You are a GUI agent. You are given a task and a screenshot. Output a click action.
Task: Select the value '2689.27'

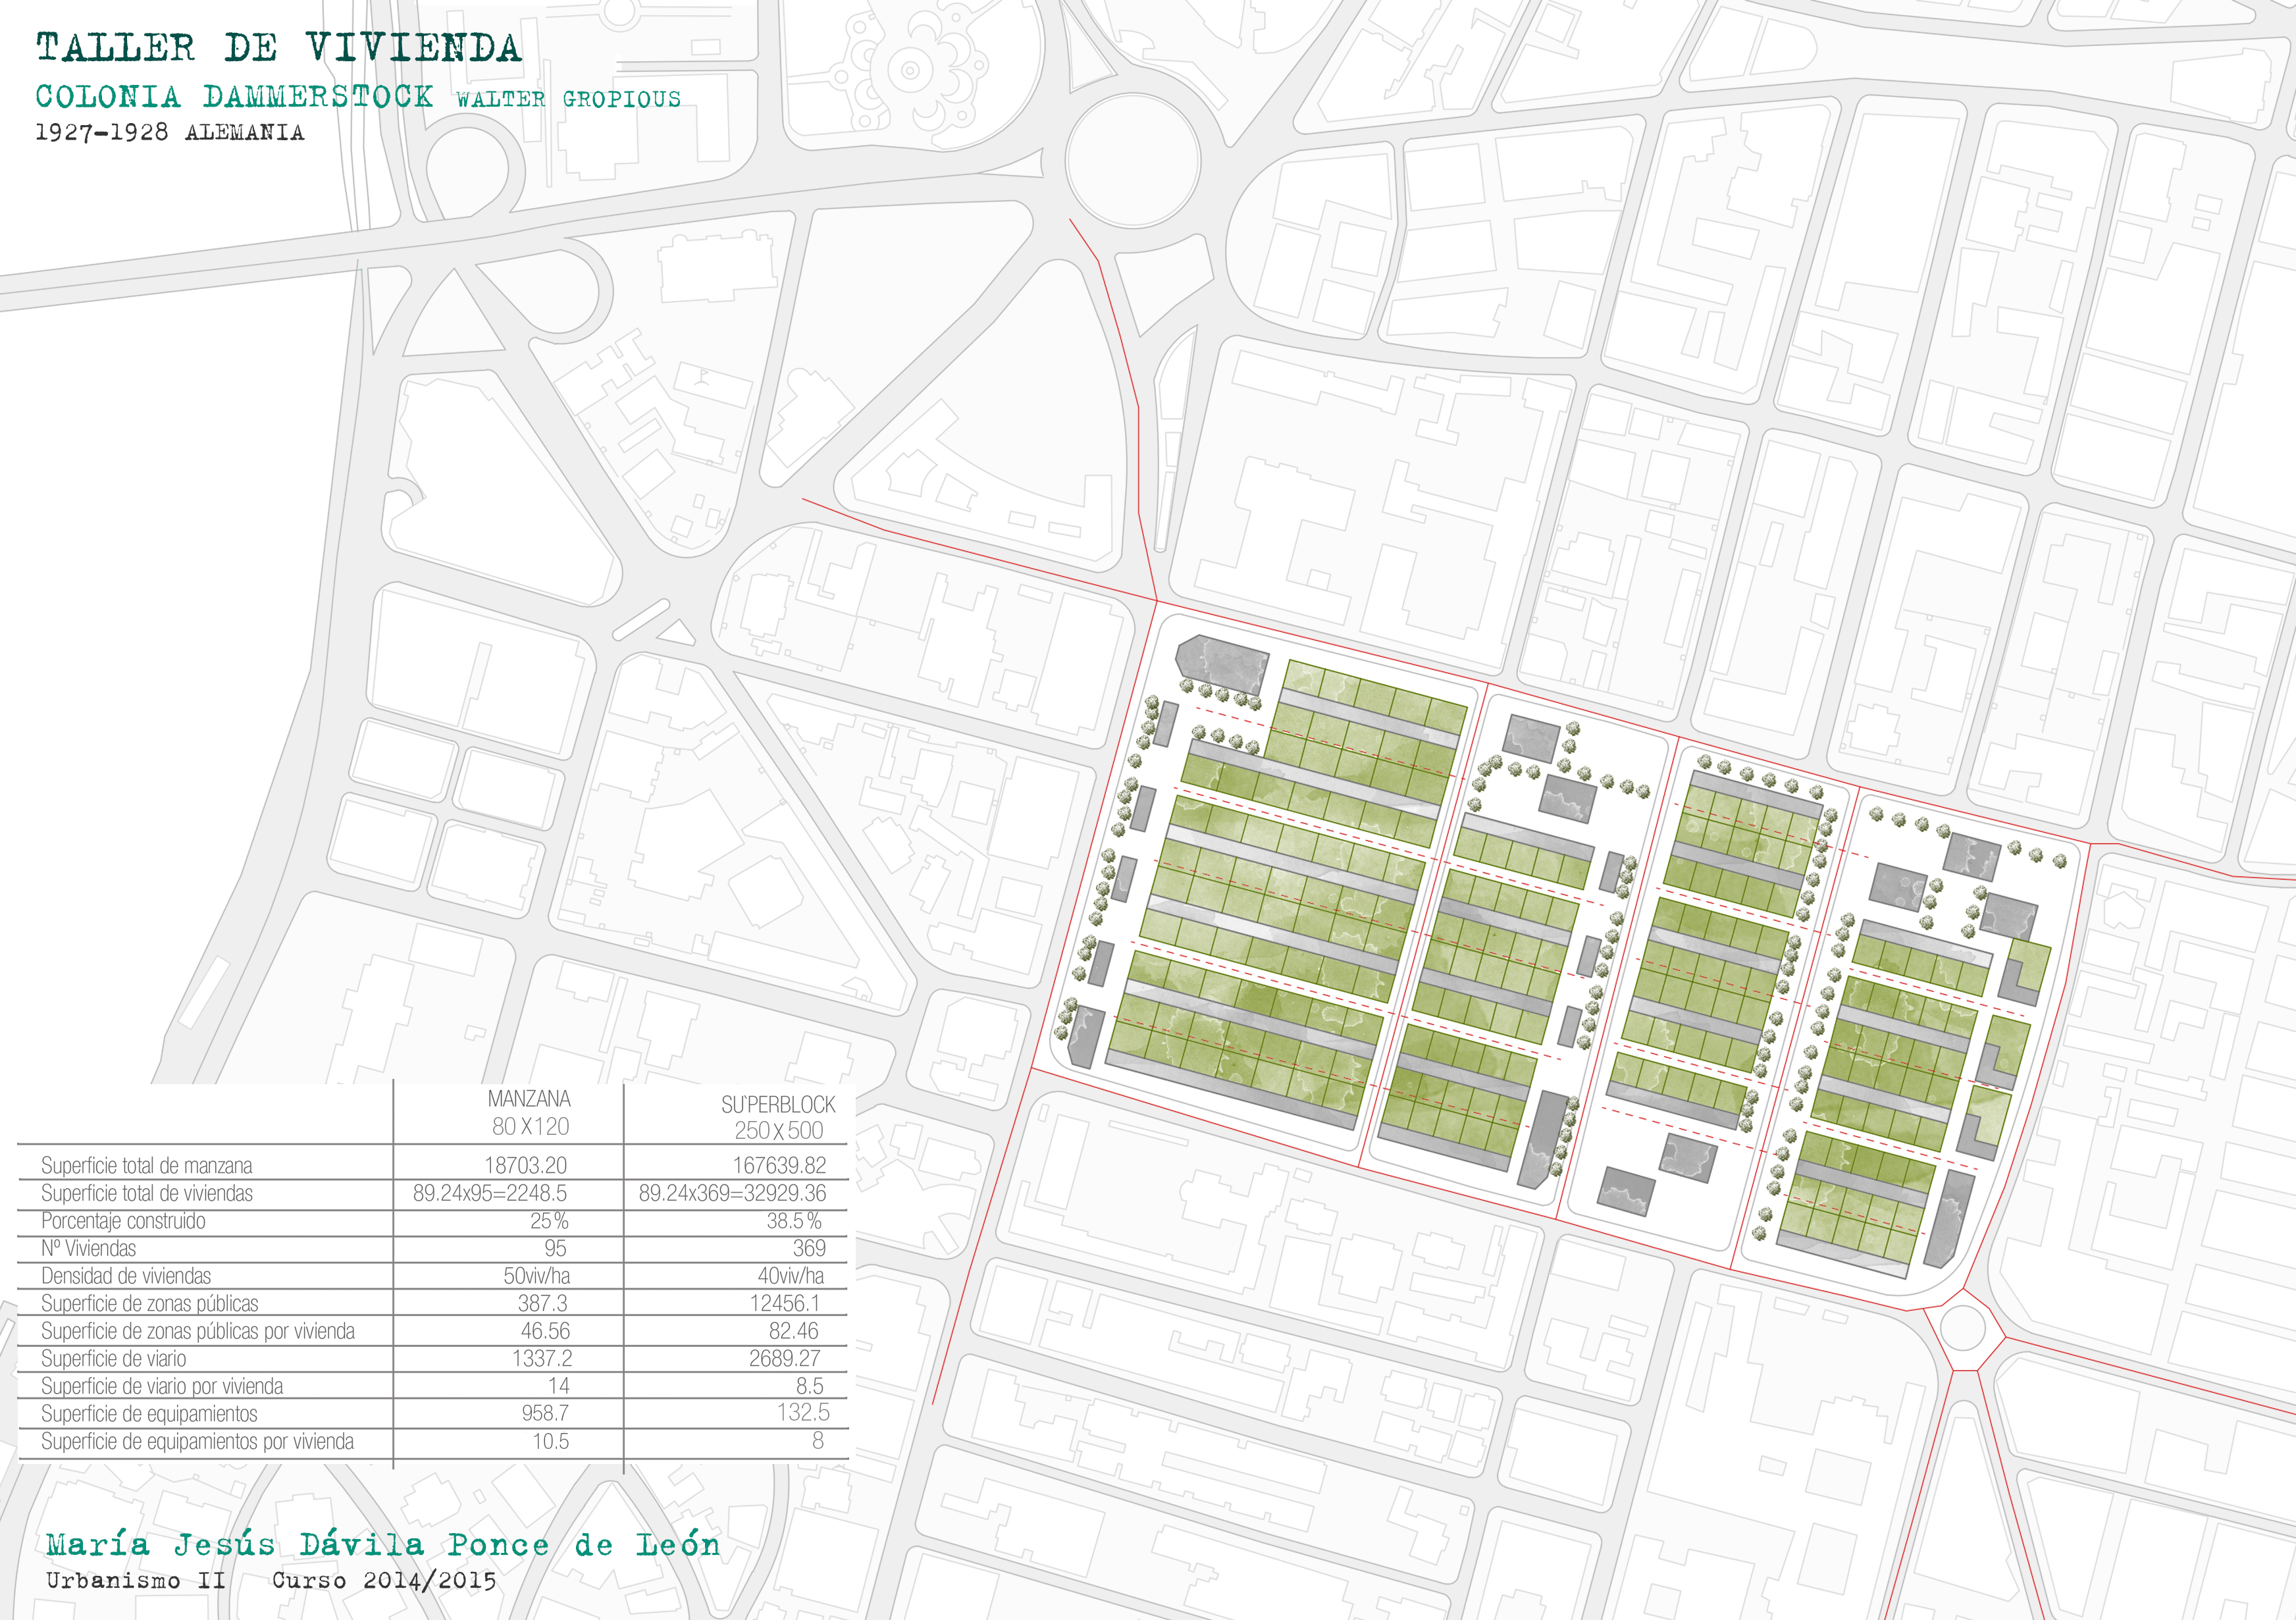pyautogui.click(x=785, y=1358)
